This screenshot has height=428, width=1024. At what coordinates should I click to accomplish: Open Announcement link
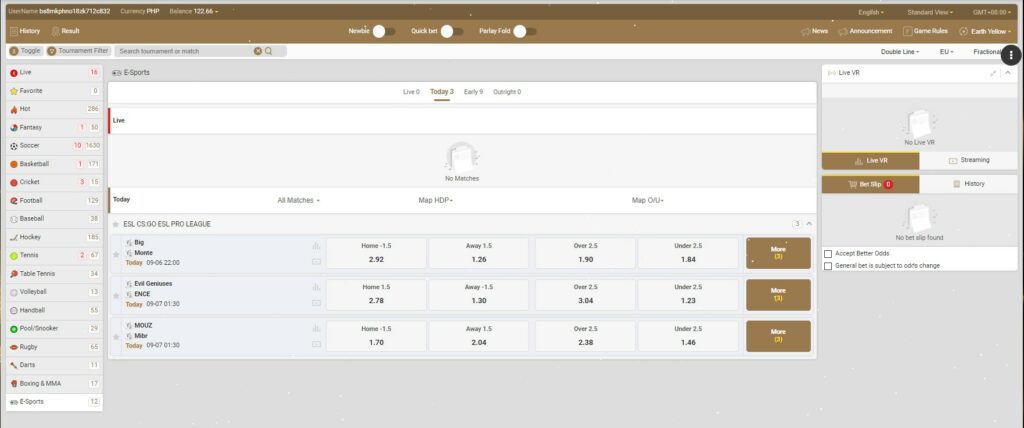tap(865, 31)
